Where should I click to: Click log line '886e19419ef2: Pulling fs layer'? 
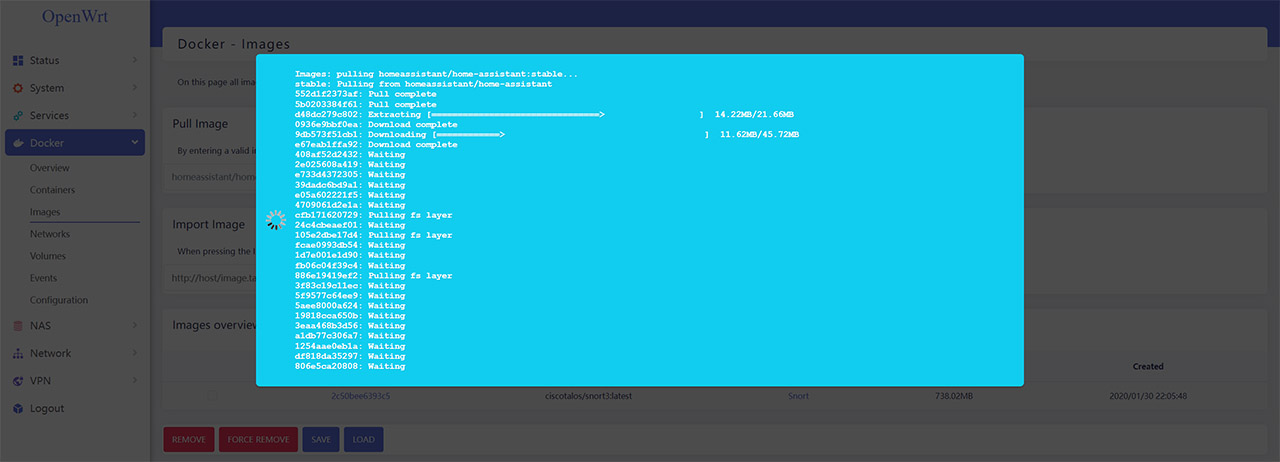373,276
